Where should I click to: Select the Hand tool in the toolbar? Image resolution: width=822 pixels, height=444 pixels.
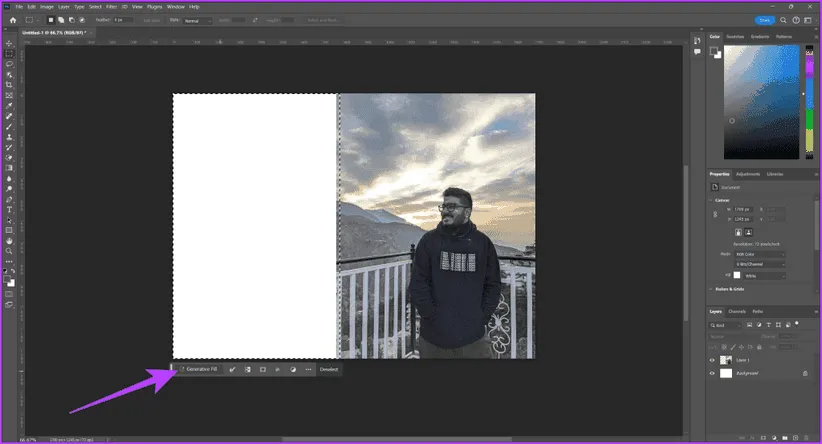[9, 241]
